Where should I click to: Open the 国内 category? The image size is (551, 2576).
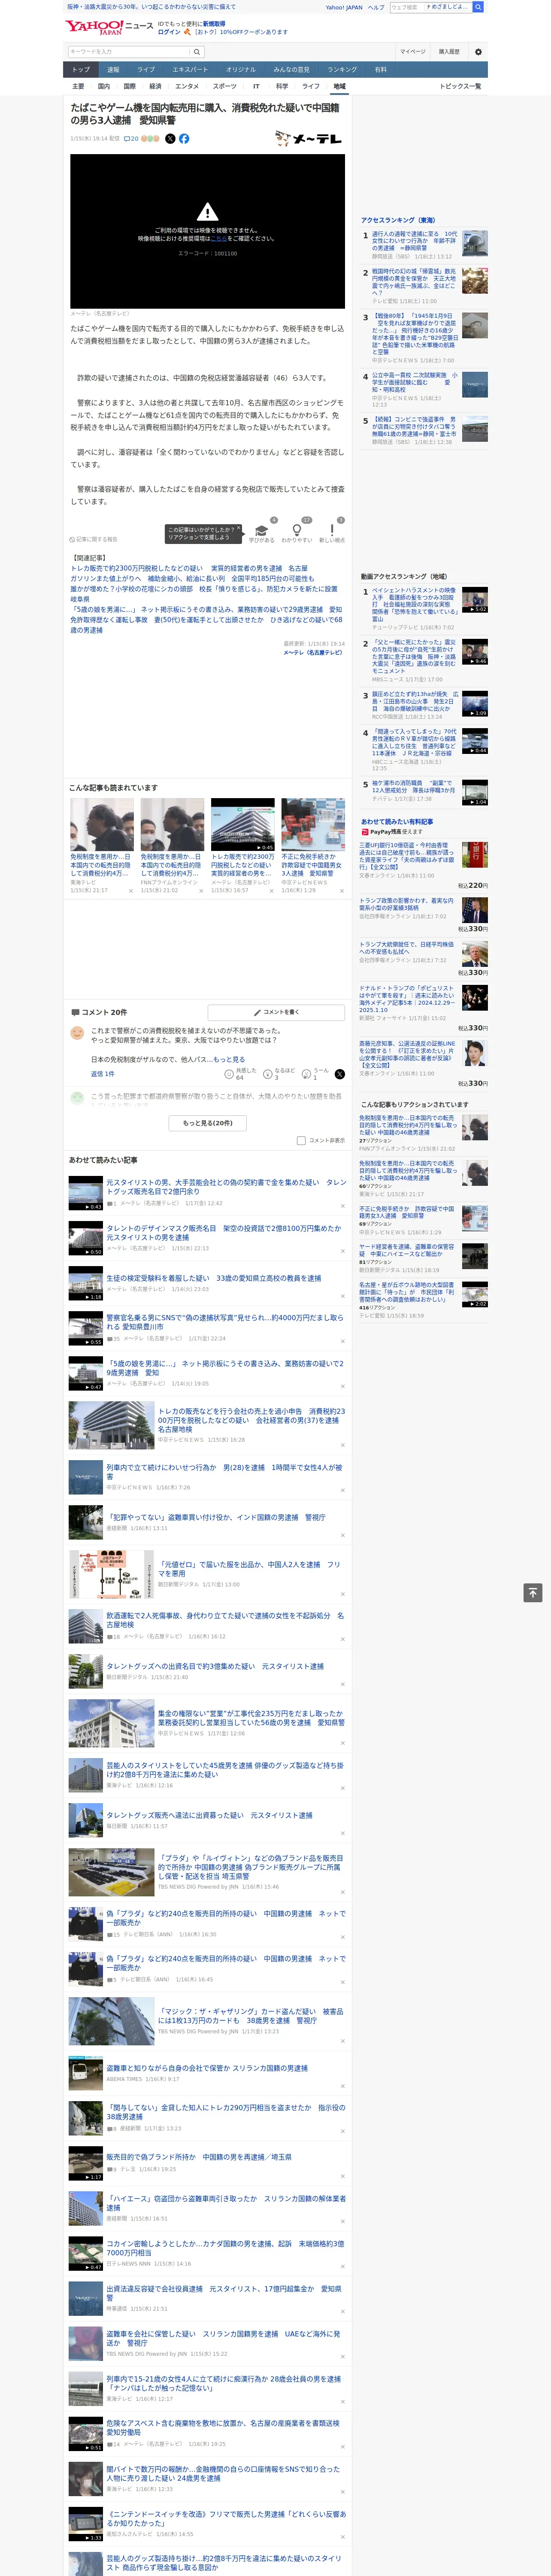pos(104,86)
